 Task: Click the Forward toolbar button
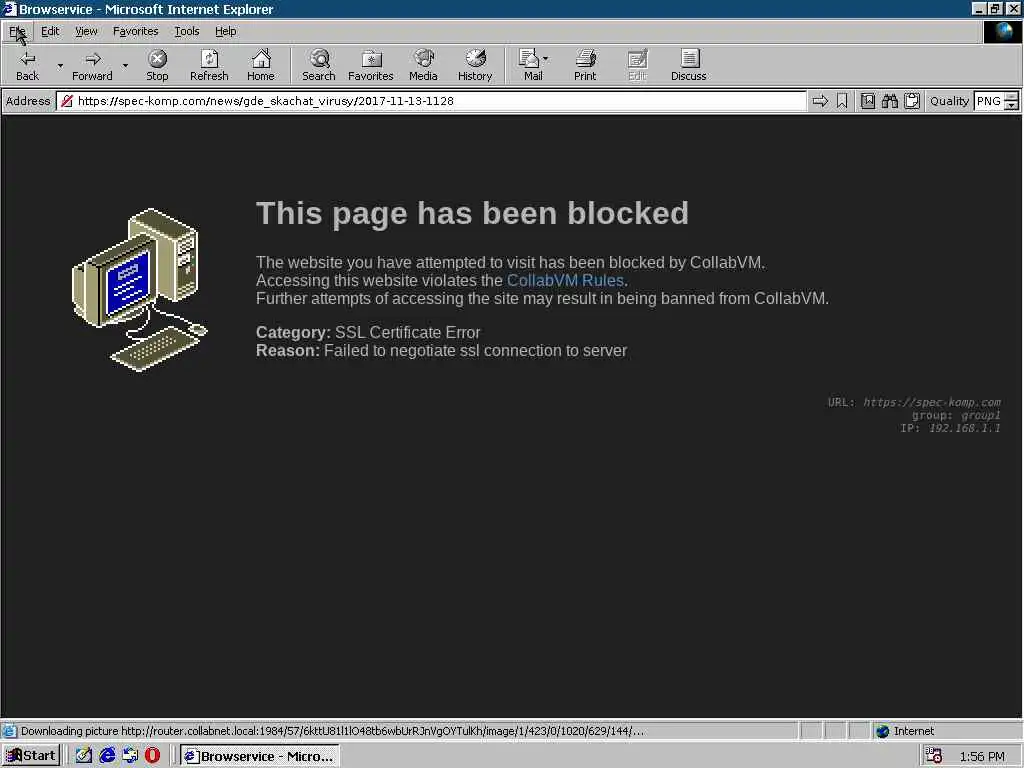point(92,65)
